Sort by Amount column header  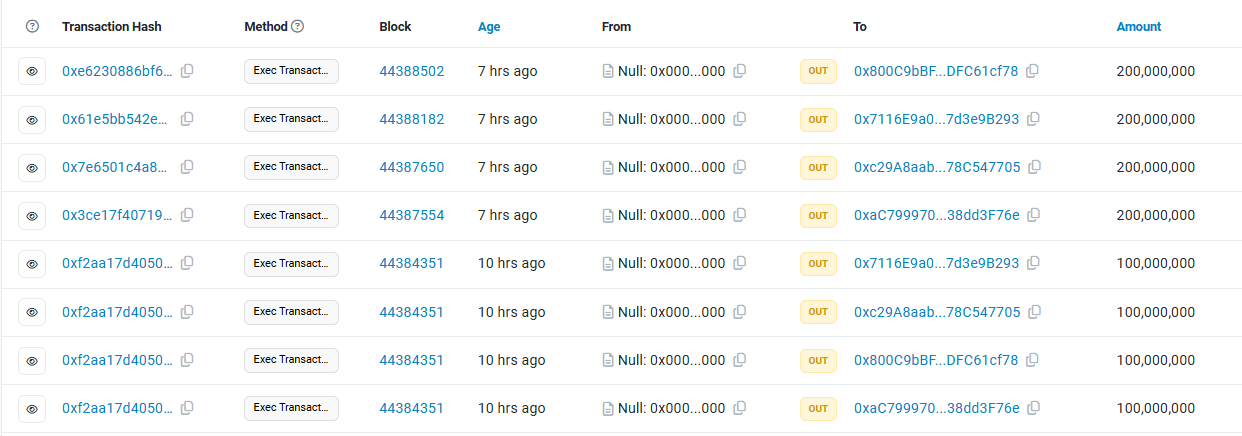click(1139, 27)
